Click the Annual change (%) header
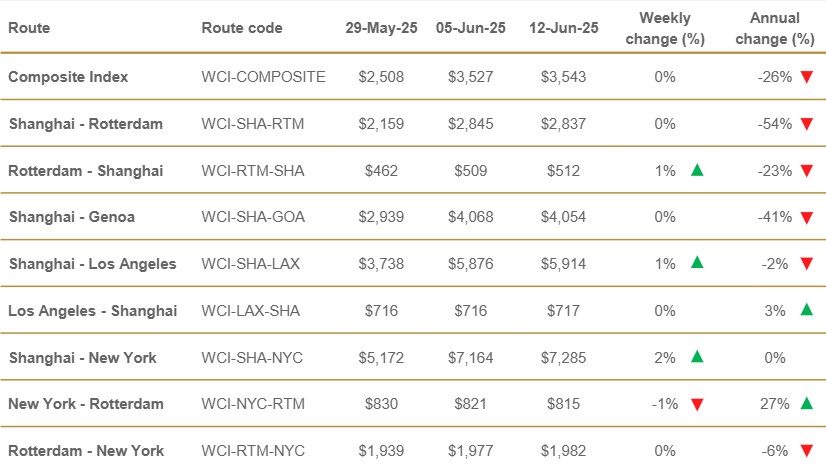 click(x=774, y=28)
